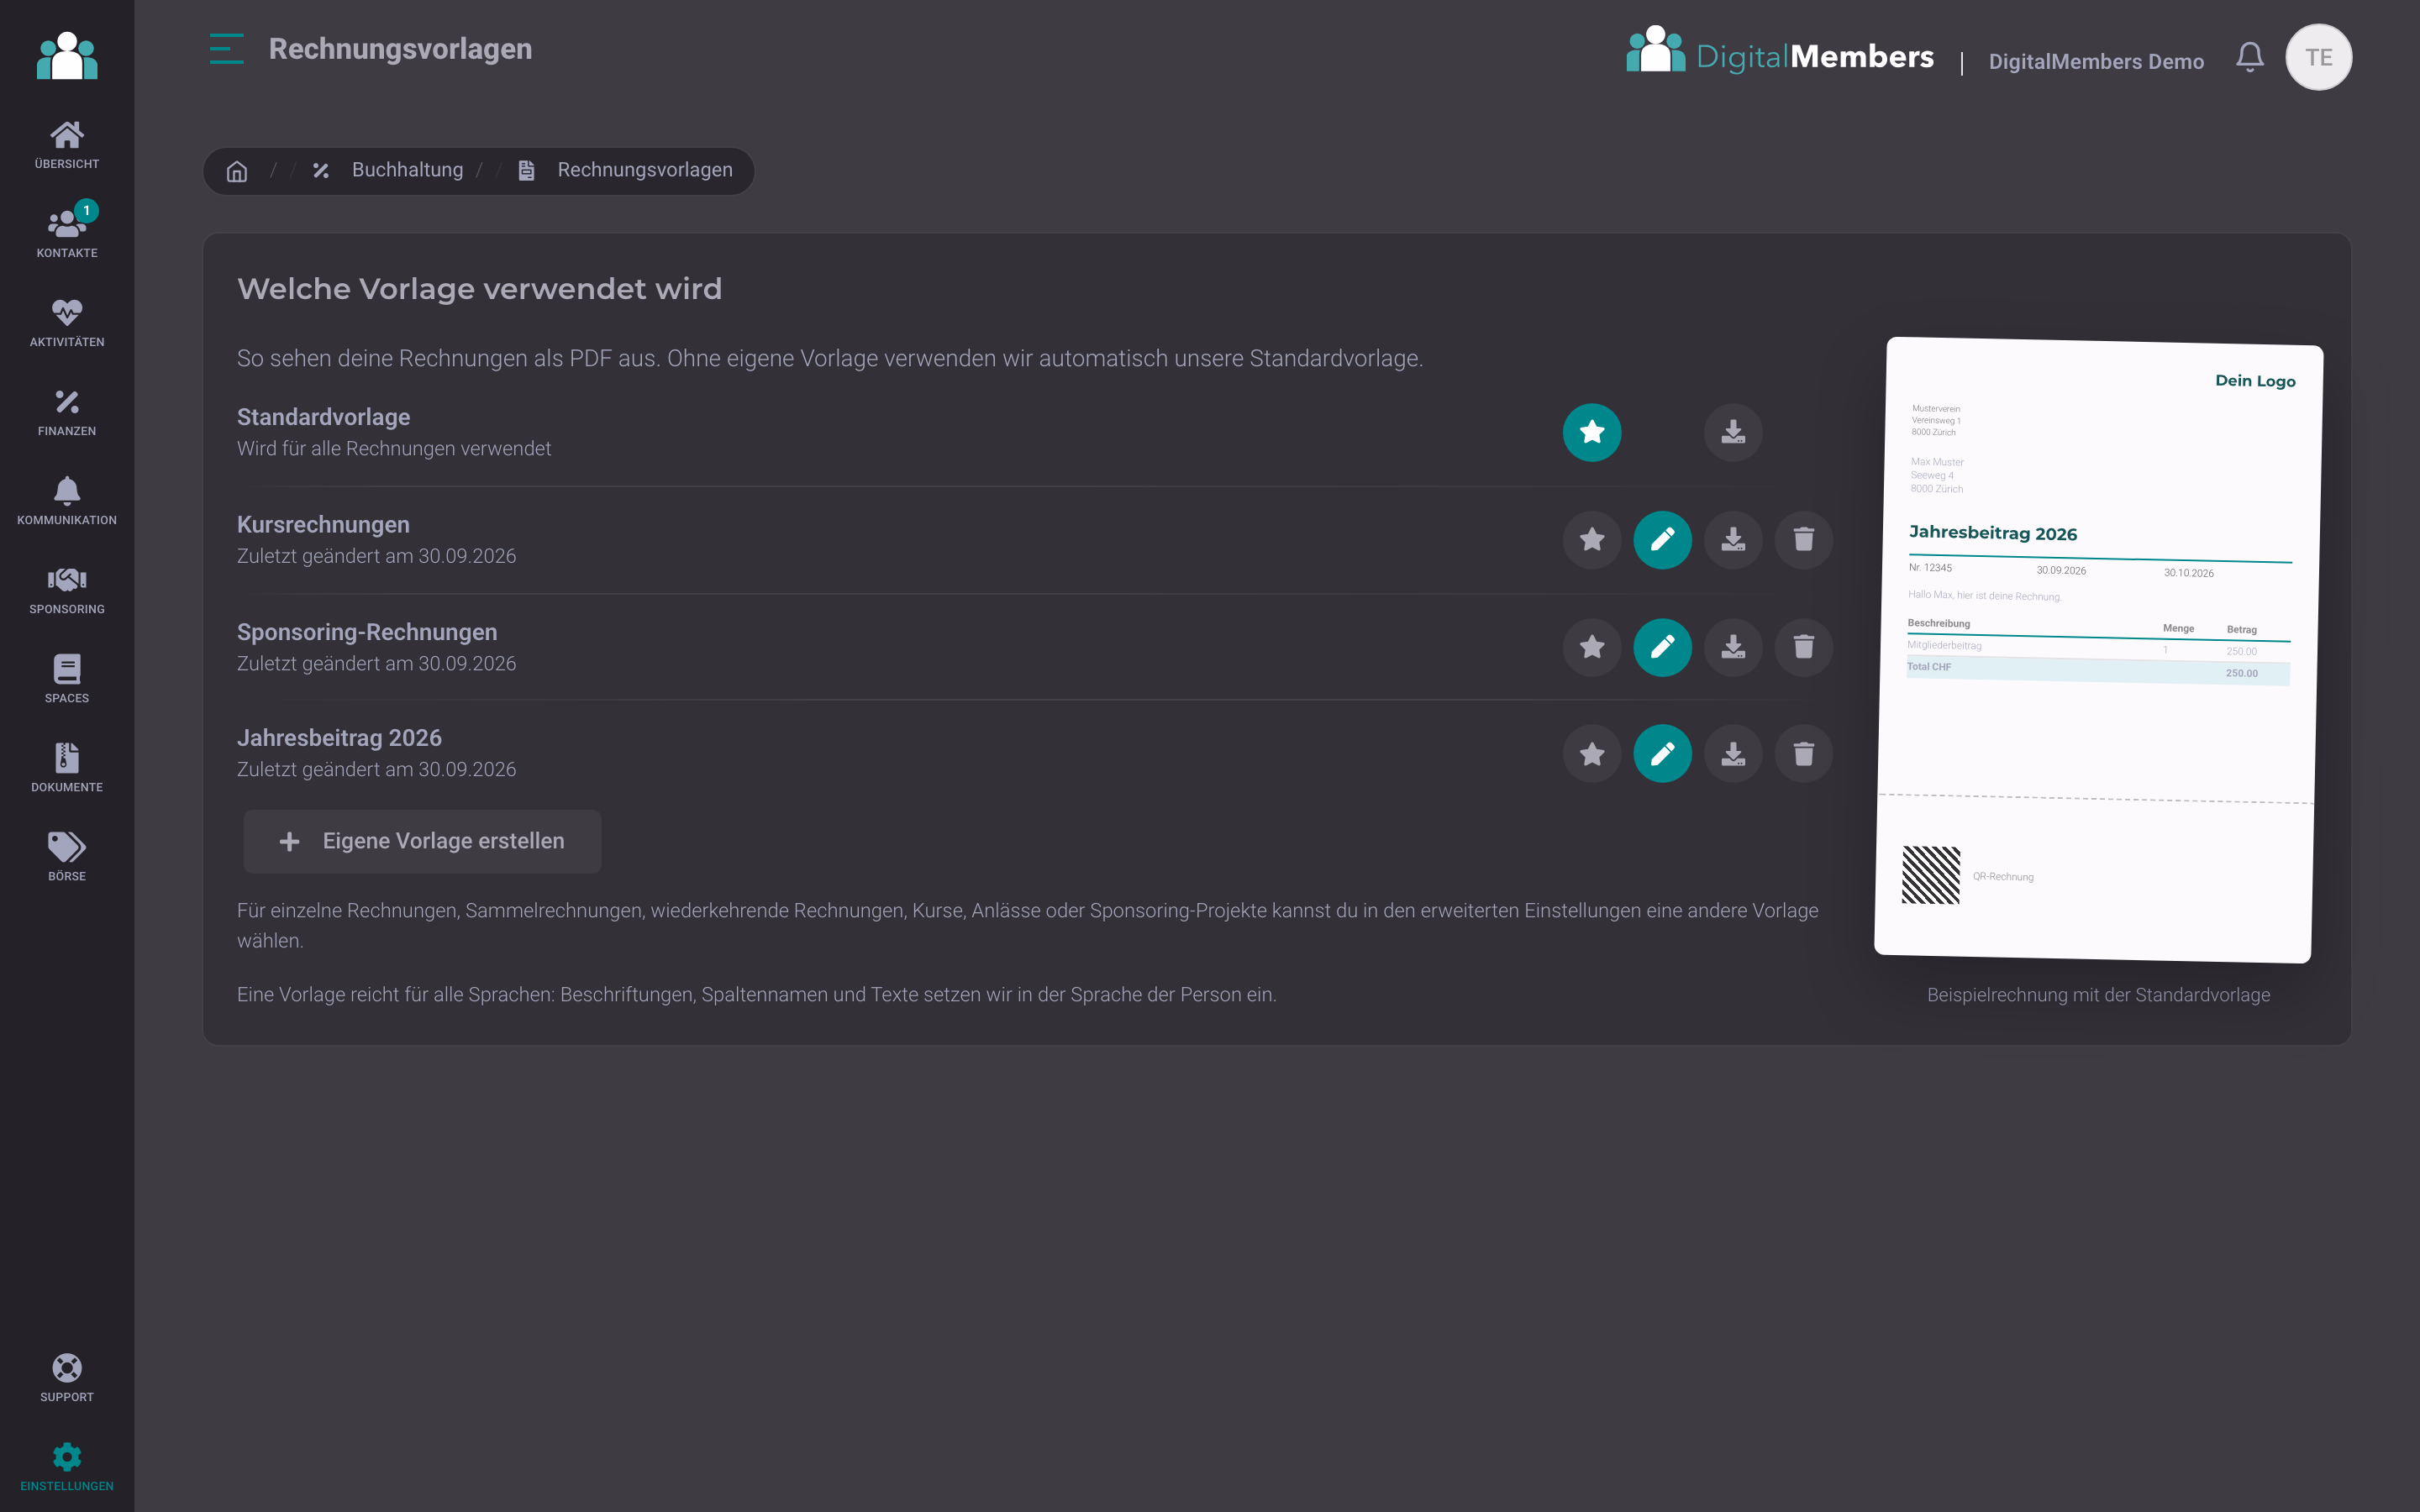Open the notifications bell

click(2250, 57)
